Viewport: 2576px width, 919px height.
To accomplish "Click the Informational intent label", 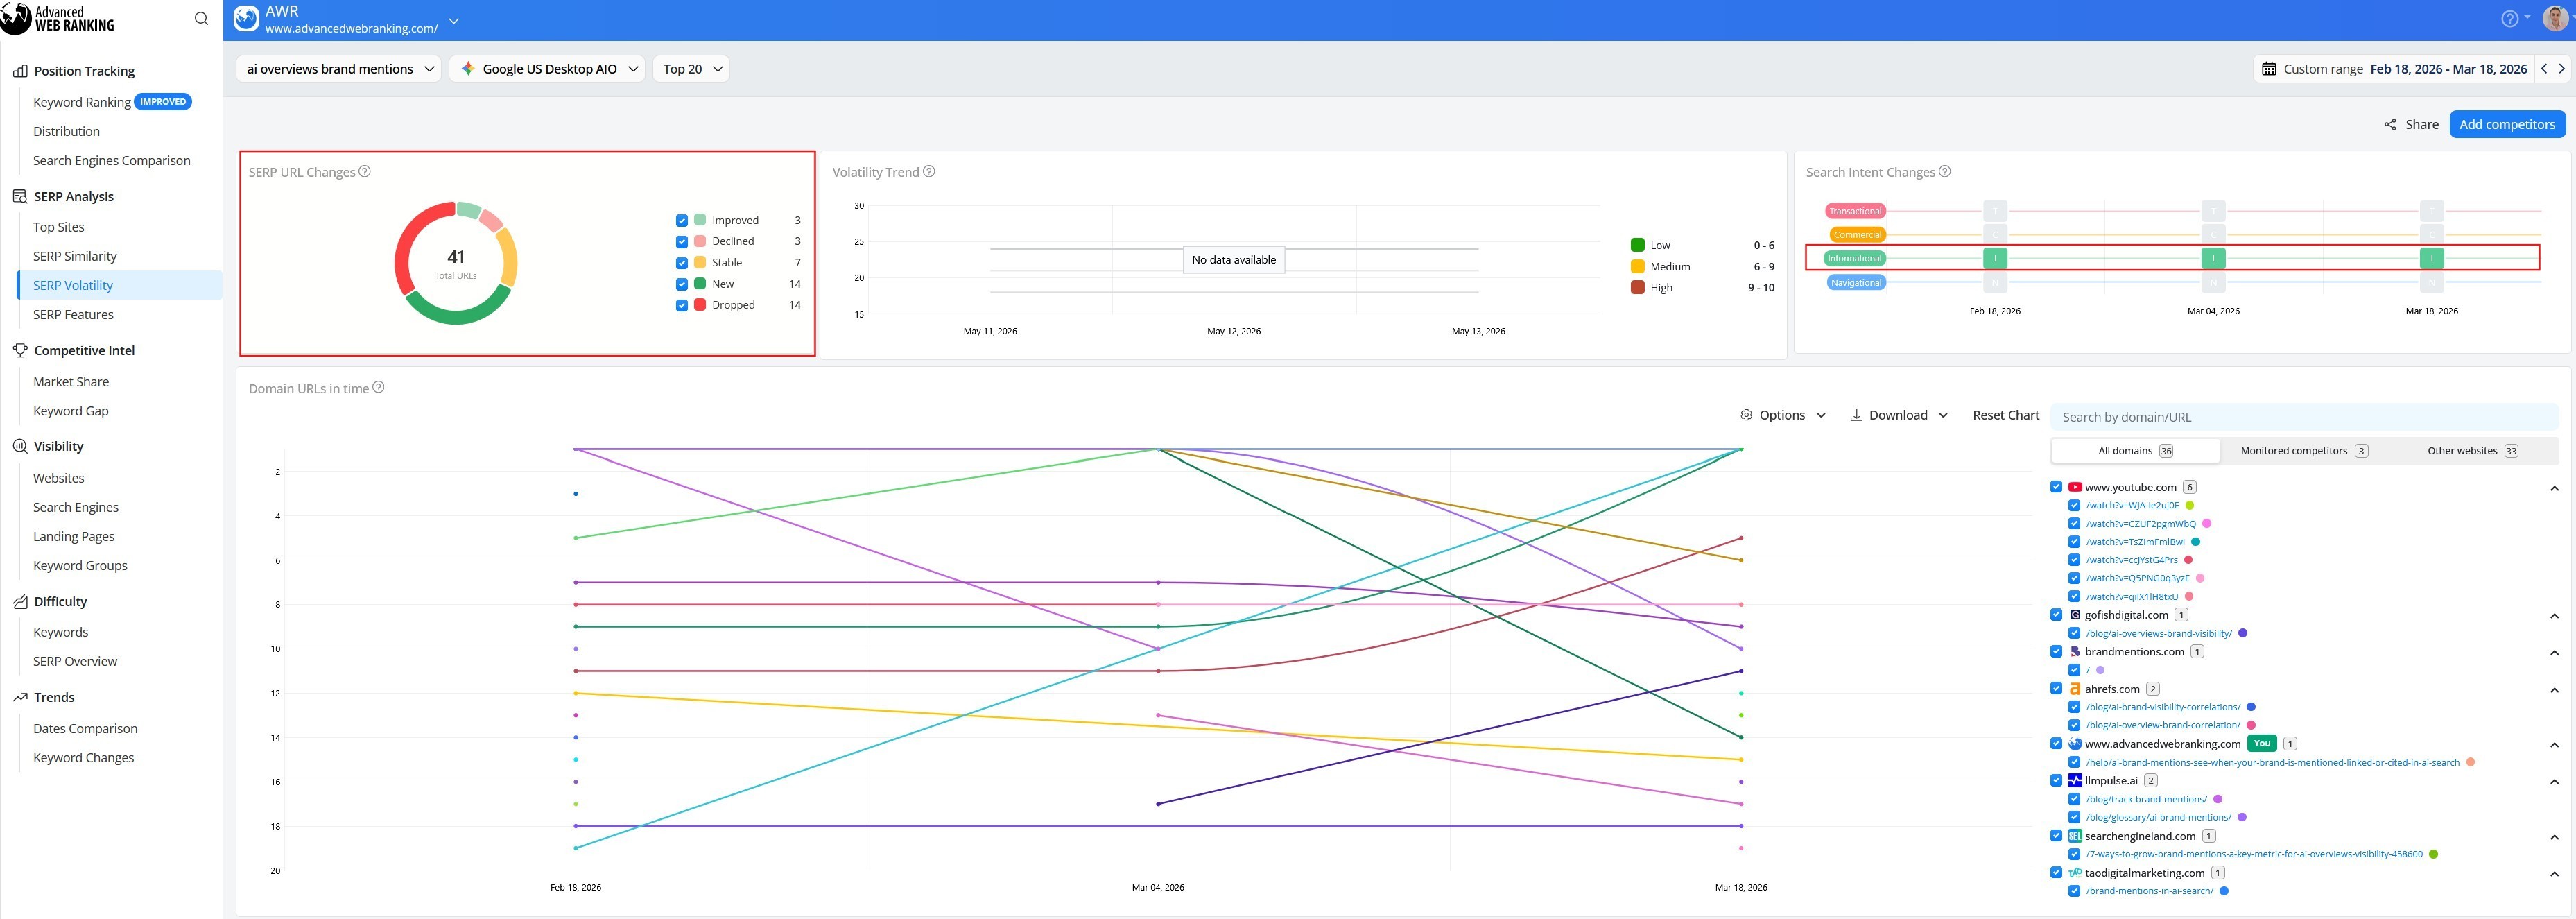I will pos(1854,258).
